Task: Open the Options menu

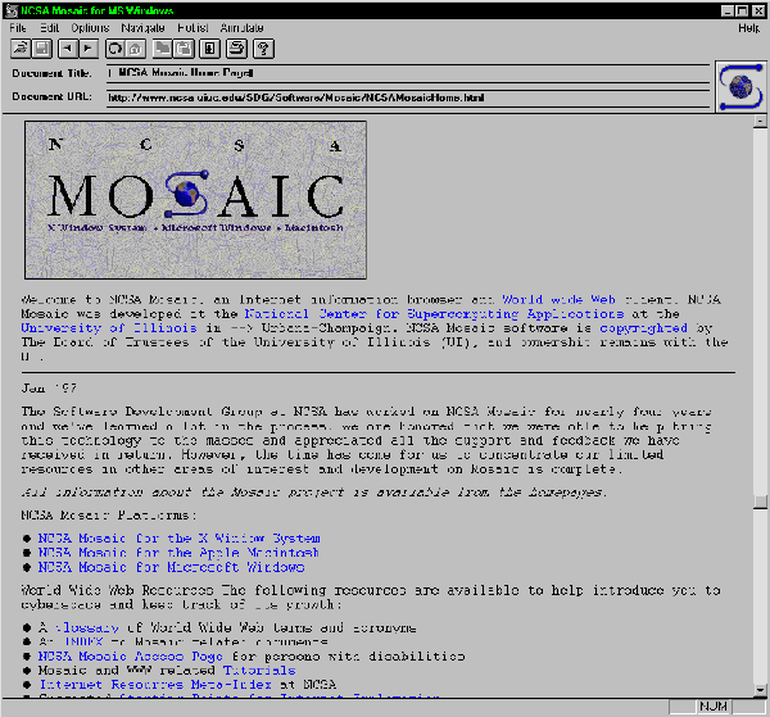Action: click(x=90, y=28)
